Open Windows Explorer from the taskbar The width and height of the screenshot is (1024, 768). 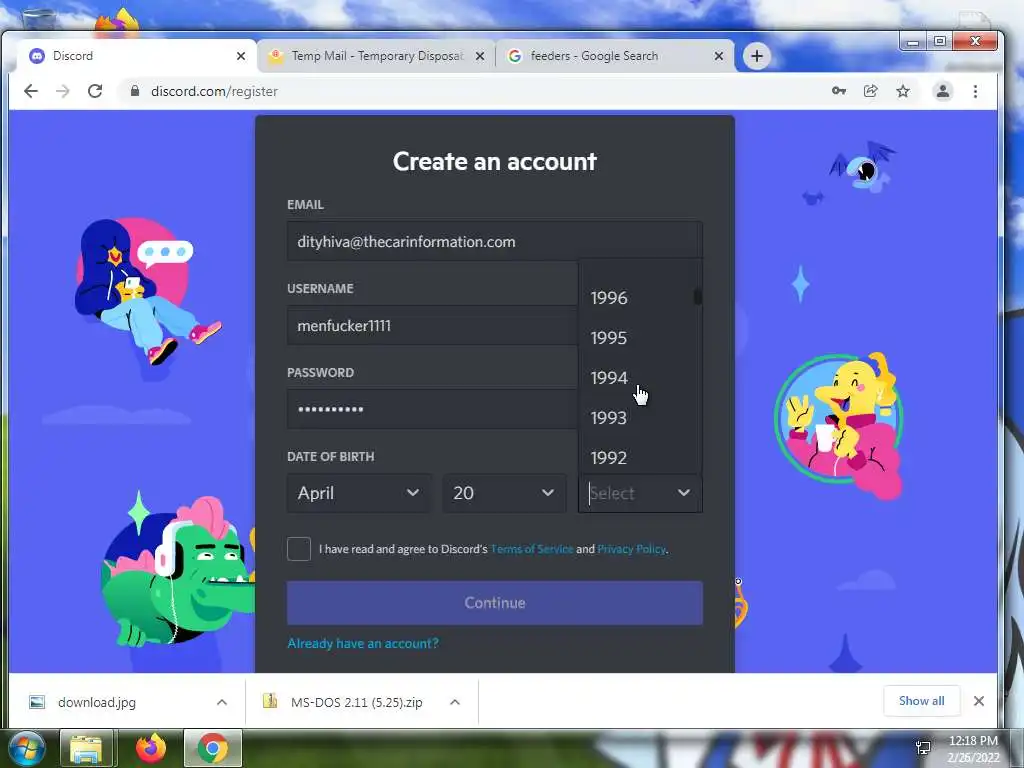(86, 748)
